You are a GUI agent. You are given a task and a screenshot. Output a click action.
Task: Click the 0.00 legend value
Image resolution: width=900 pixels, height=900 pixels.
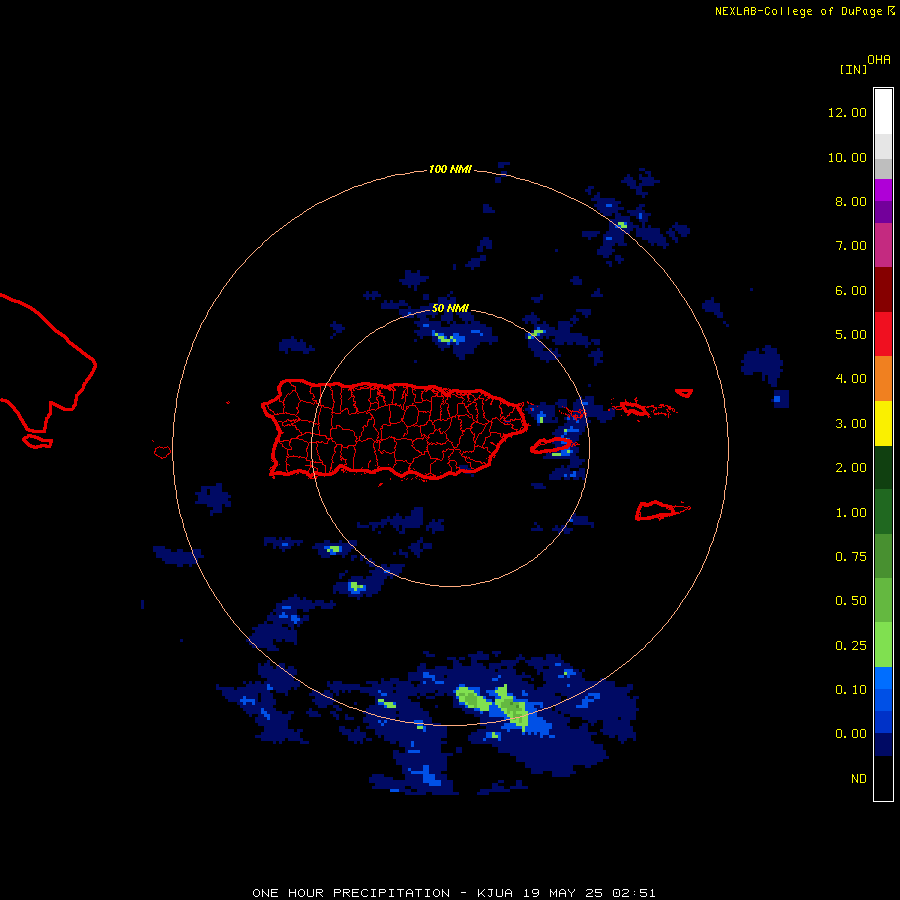pos(851,734)
